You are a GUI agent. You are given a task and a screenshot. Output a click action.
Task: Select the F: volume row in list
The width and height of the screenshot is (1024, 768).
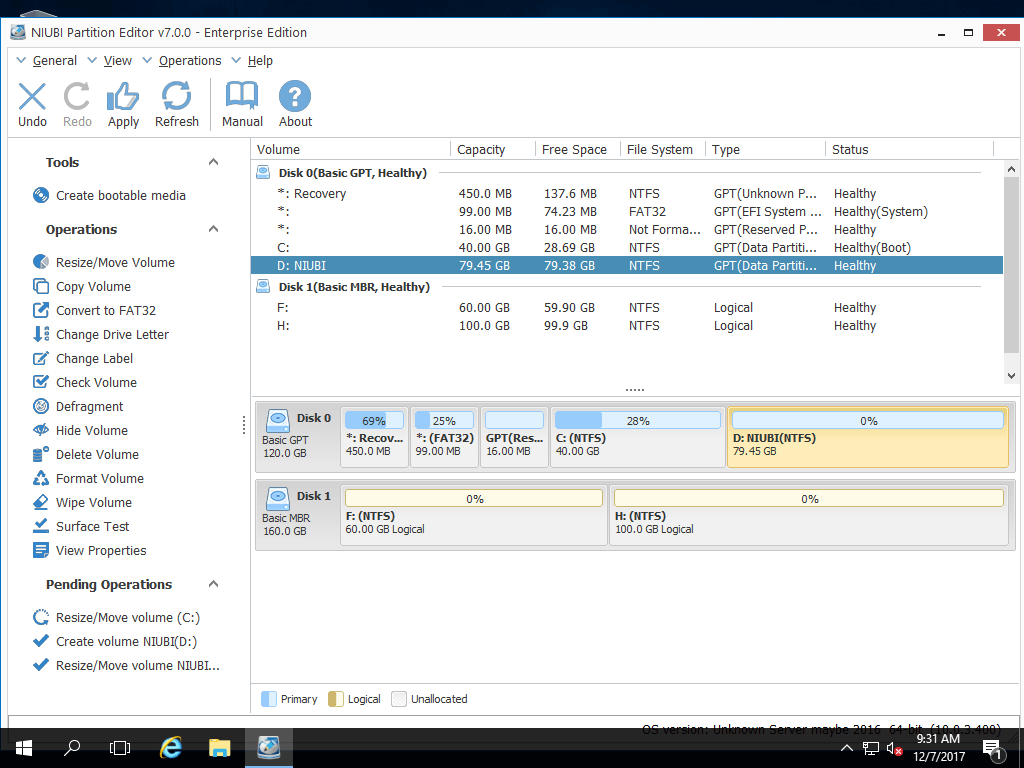tap(627, 308)
